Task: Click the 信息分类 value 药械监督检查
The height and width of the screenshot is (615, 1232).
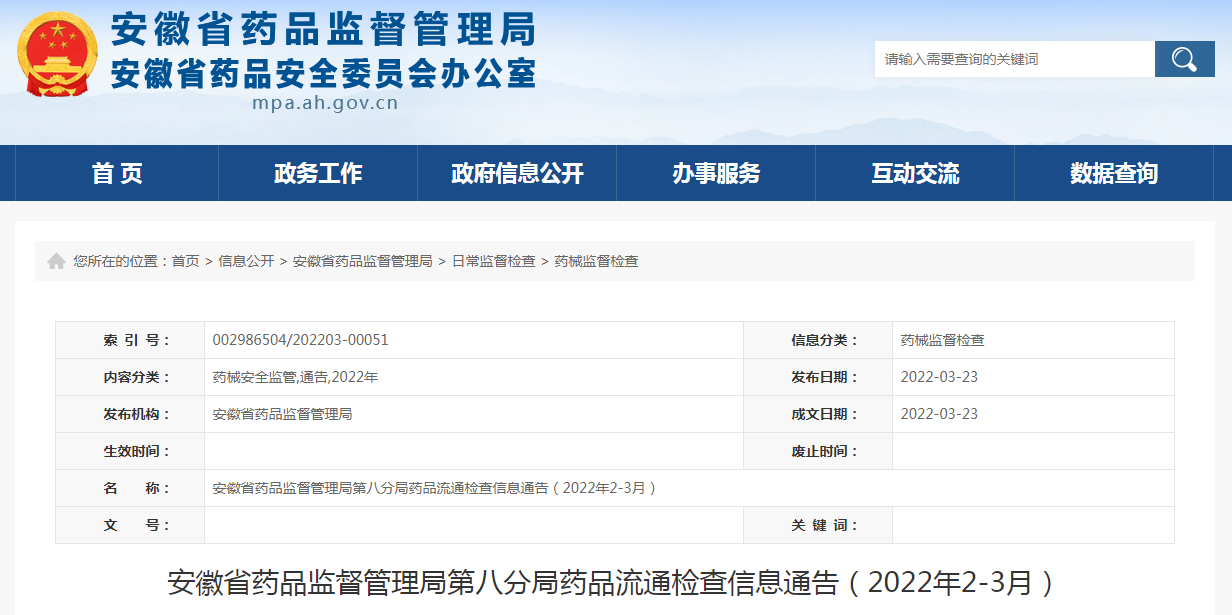Action: coord(942,340)
